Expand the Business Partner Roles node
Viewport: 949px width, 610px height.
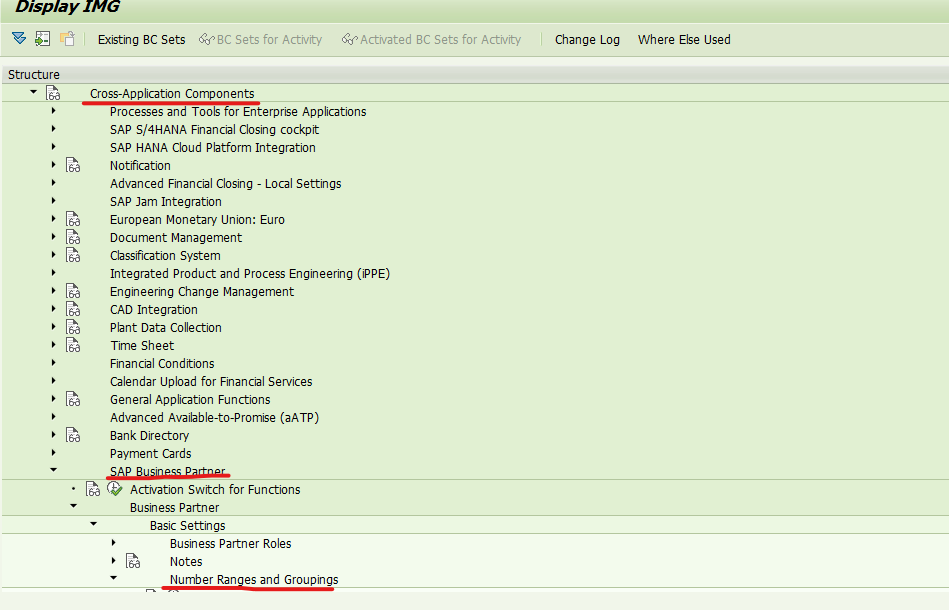click(x=113, y=543)
